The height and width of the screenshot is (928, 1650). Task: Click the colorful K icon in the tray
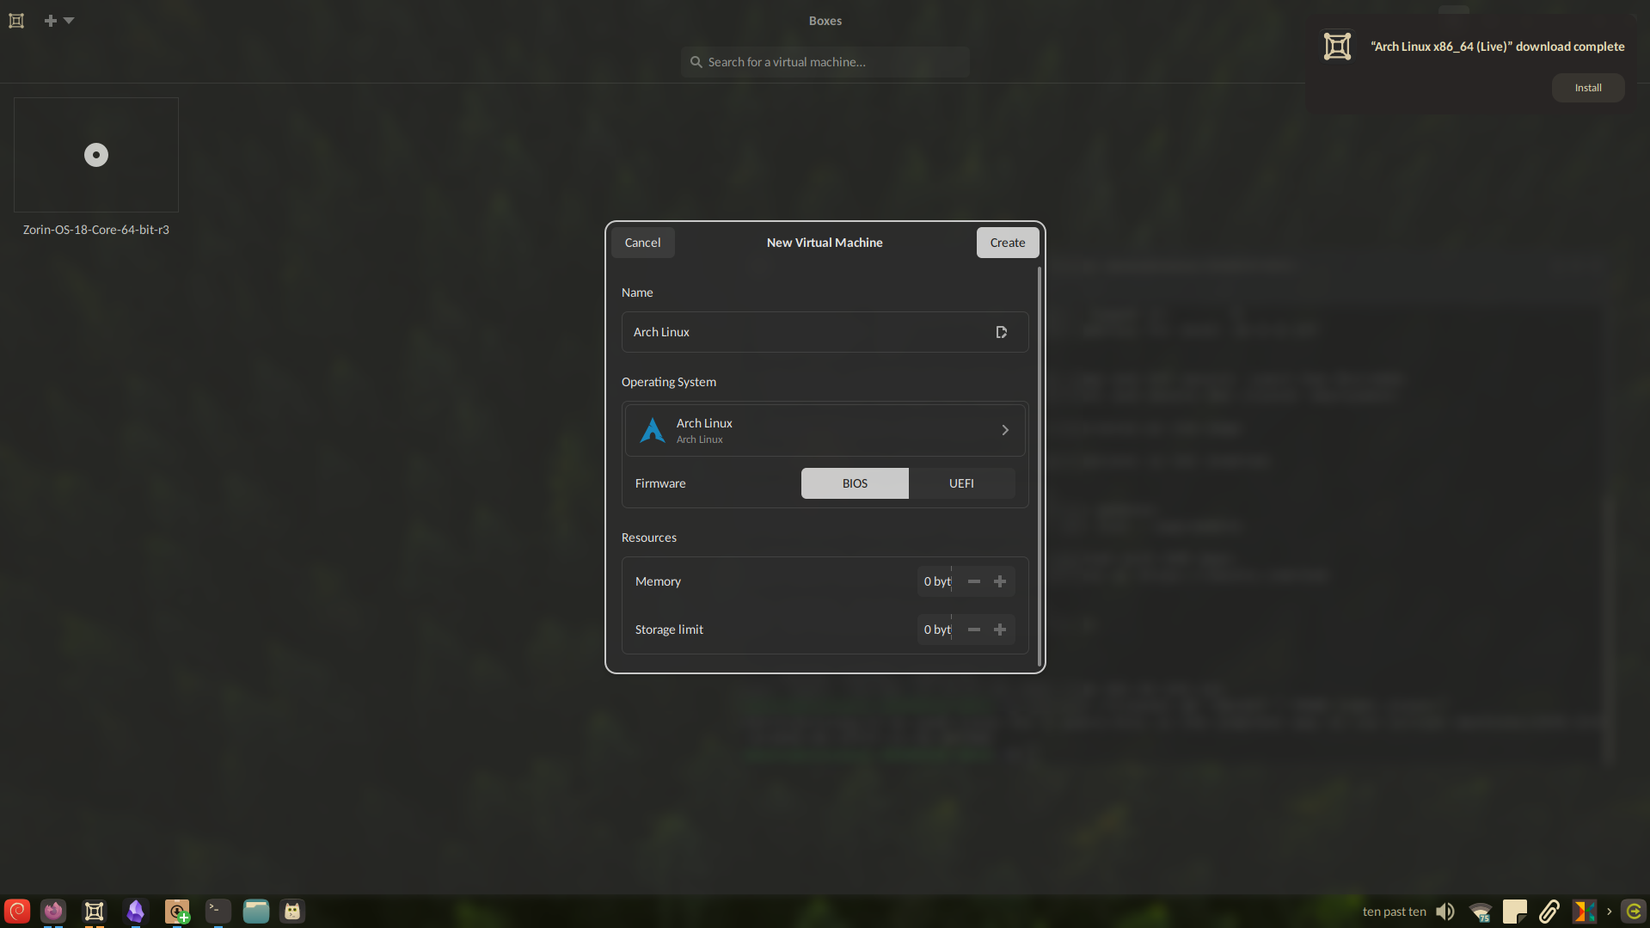click(x=1584, y=911)
